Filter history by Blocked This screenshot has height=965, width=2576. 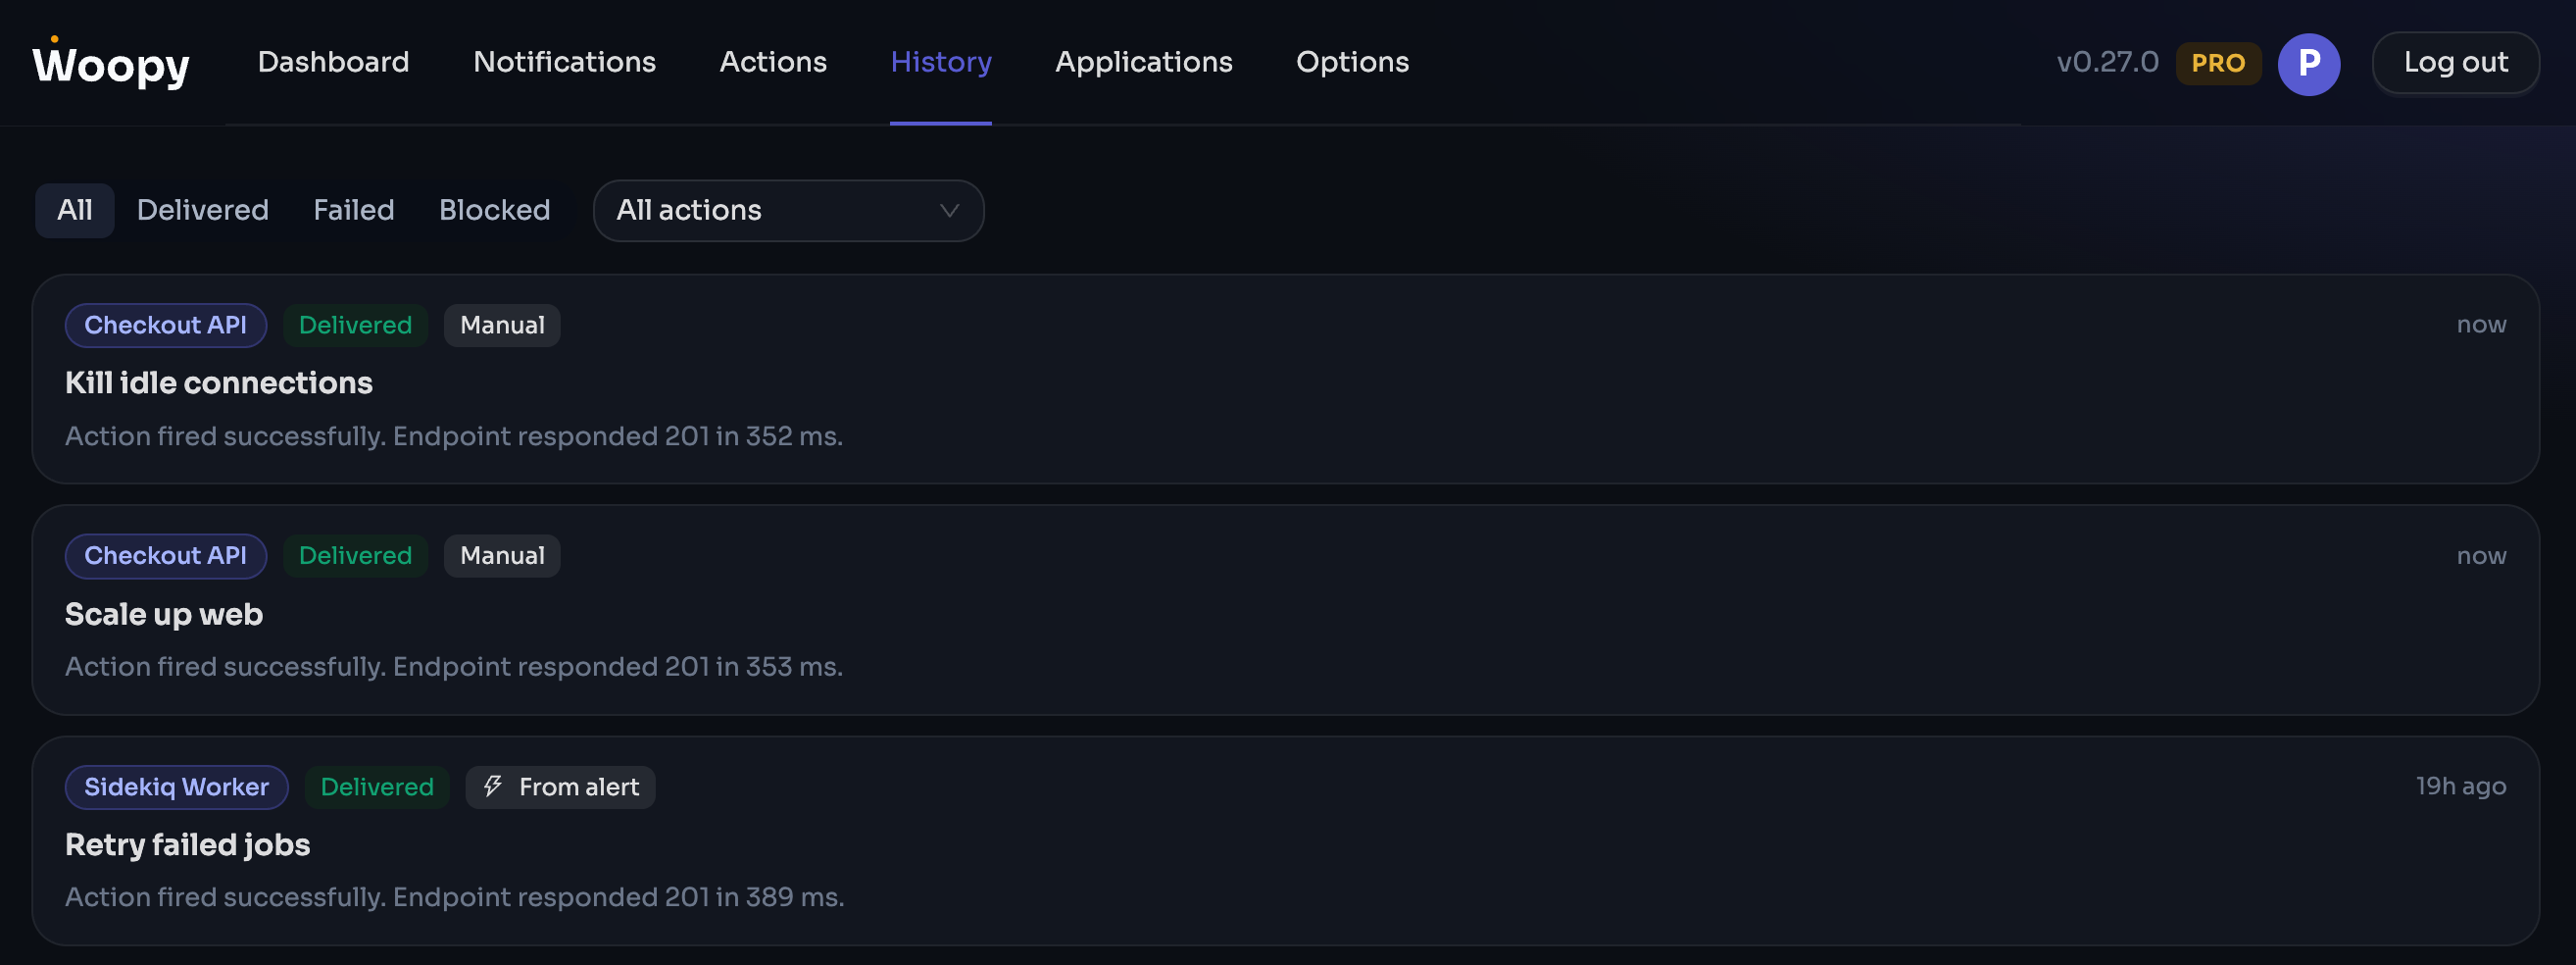tap(495, 210)
